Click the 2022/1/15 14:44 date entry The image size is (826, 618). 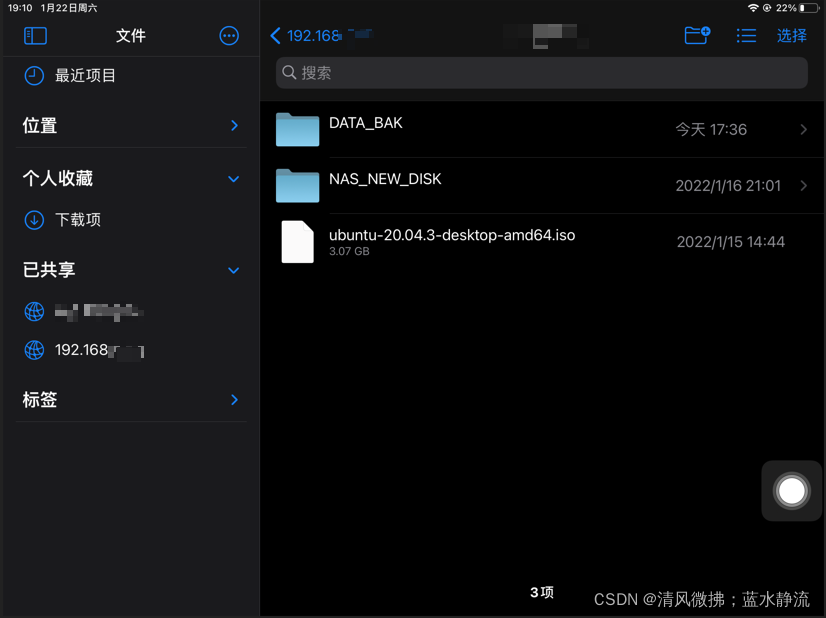(x=731, y=242)
